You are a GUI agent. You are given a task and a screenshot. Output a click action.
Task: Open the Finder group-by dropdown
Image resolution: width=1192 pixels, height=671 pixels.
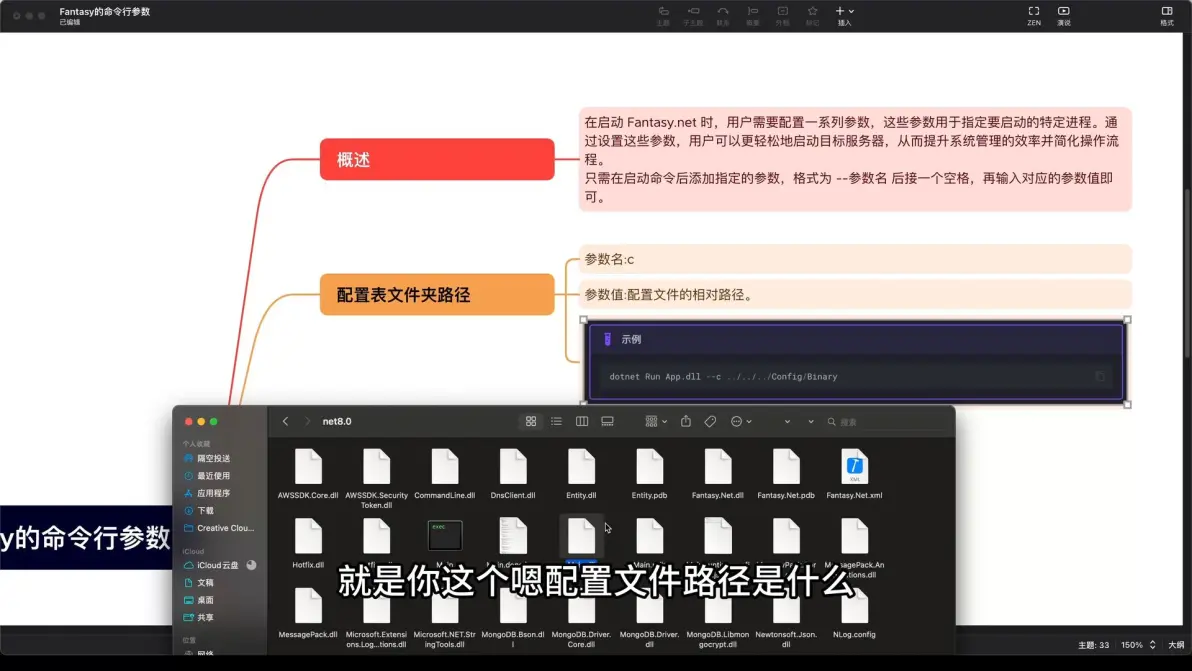point(656,421)
